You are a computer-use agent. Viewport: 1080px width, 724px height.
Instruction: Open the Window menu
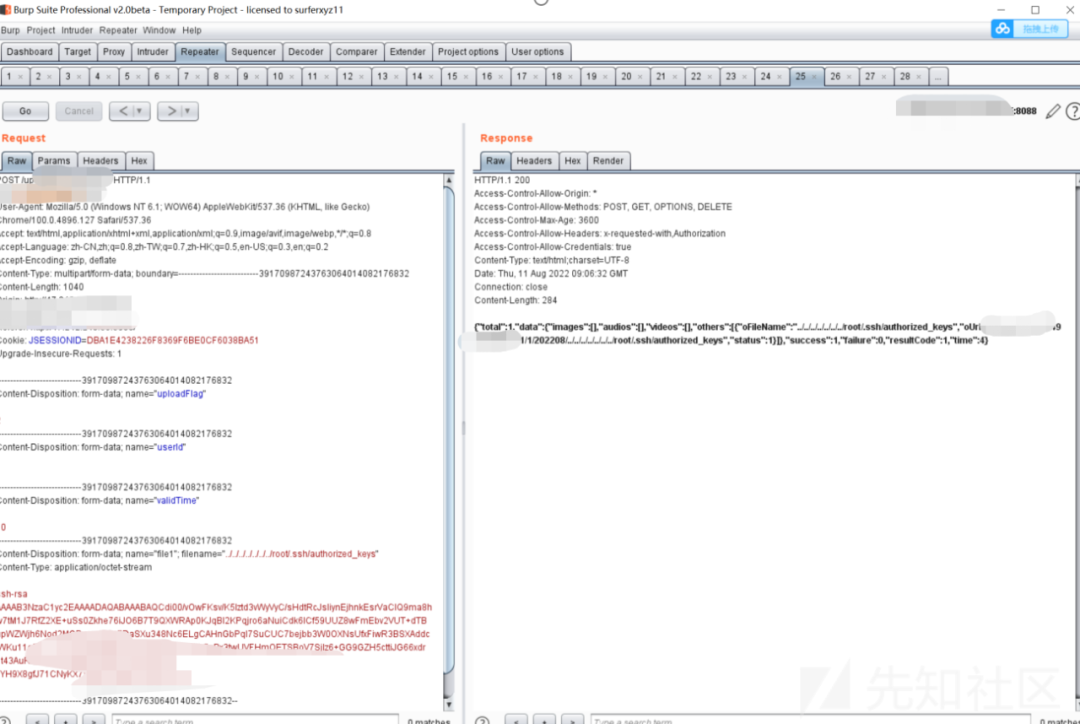(159, 30)
